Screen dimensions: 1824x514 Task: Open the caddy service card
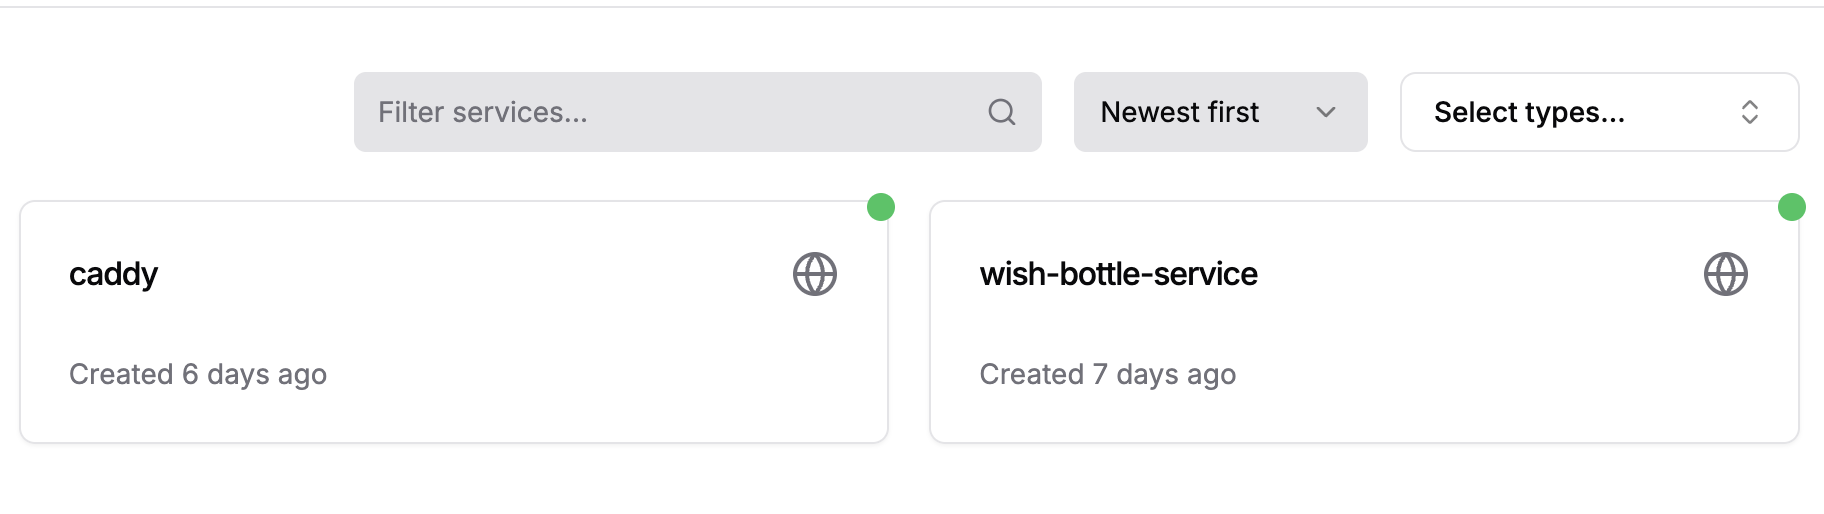coord(454,322)
